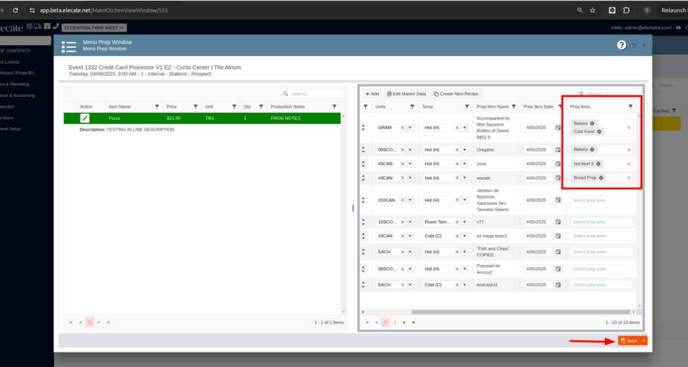This screenshot has width=688, height=367.
Task: Filter the Units column in right grid
Action: [412, 107]
